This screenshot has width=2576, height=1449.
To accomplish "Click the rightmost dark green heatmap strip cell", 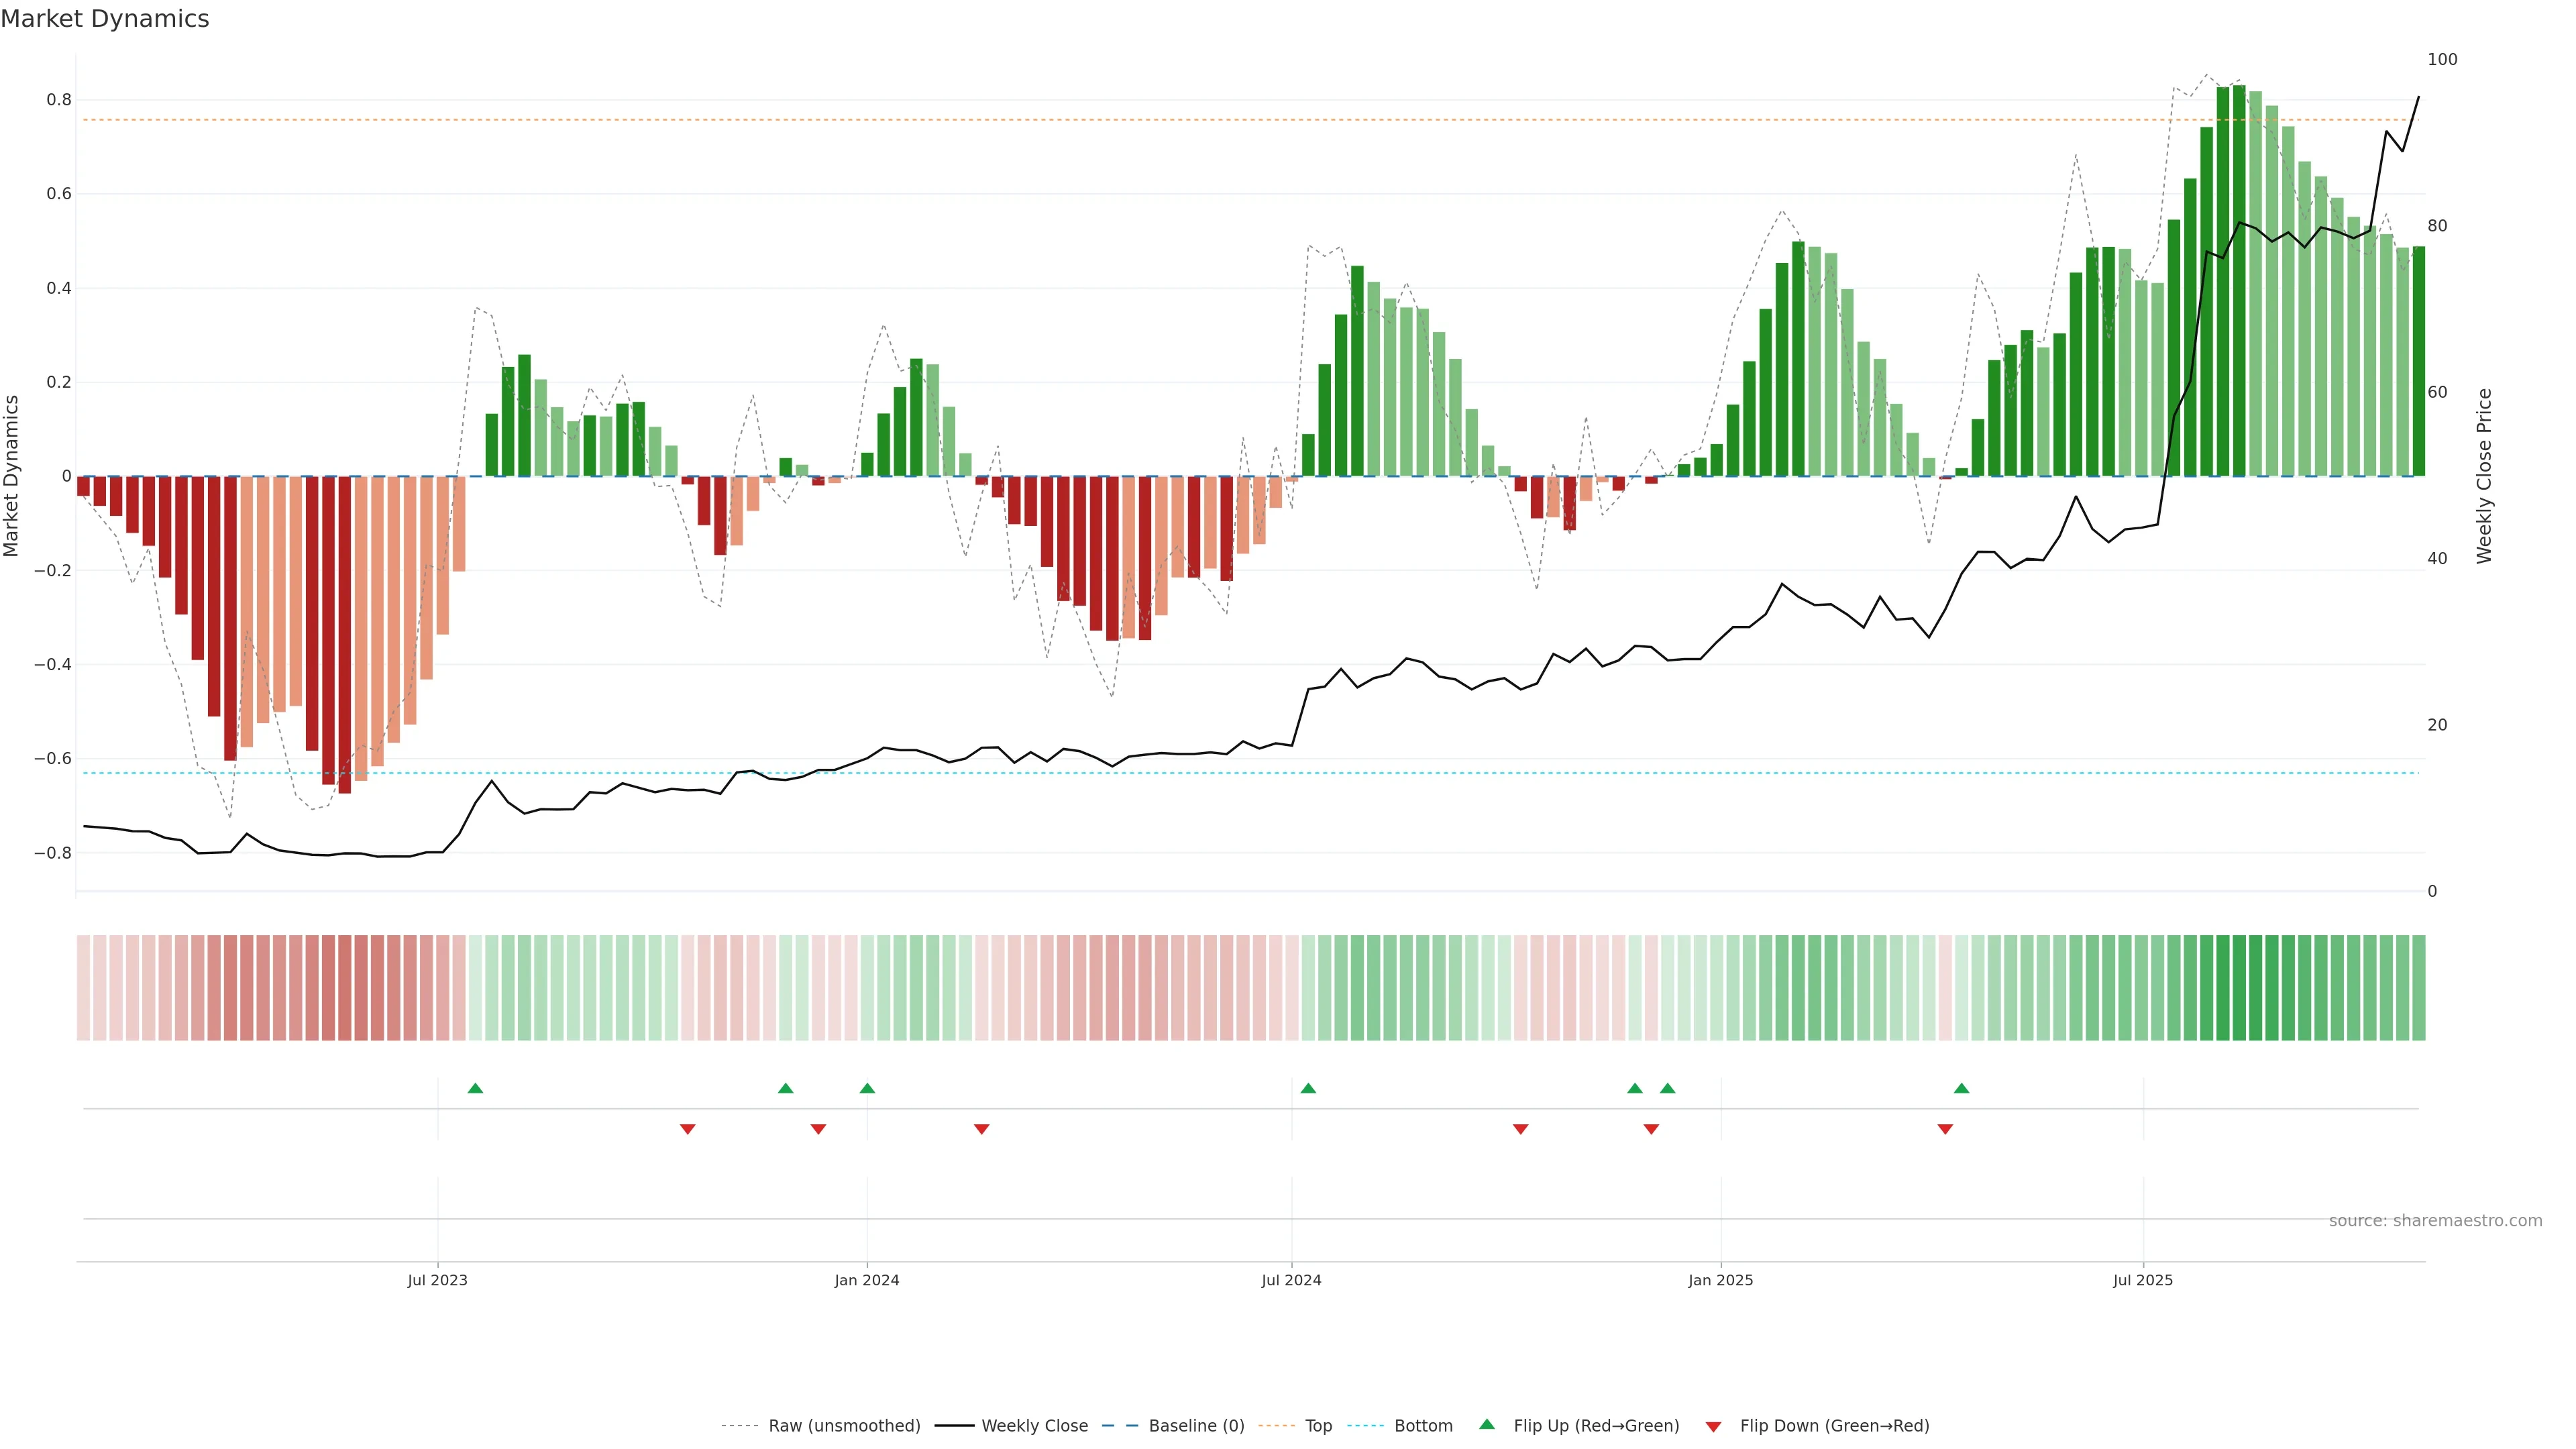I will point(2418,987).
